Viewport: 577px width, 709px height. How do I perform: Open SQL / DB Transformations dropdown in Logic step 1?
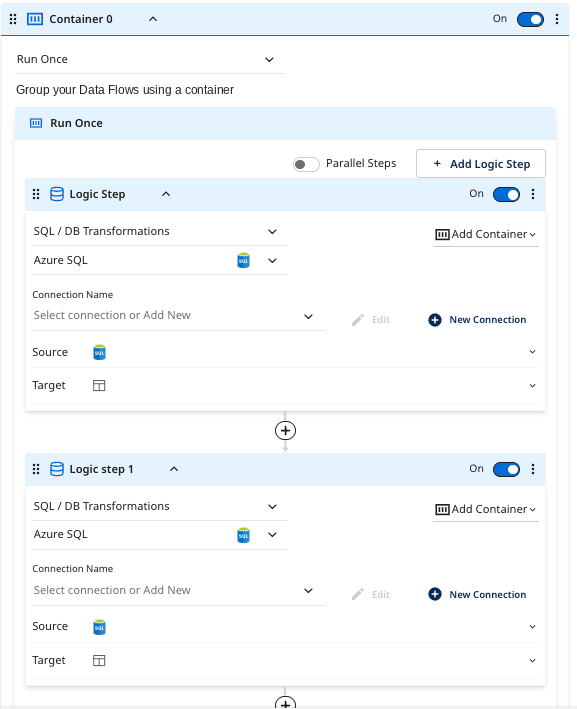coord(160,506)
